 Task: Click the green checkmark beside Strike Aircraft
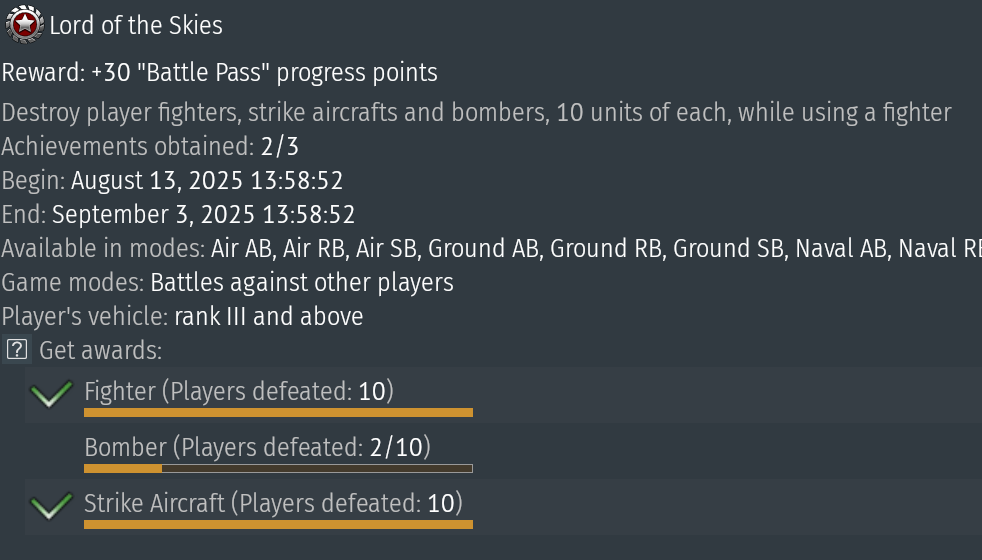pos(51,505)
